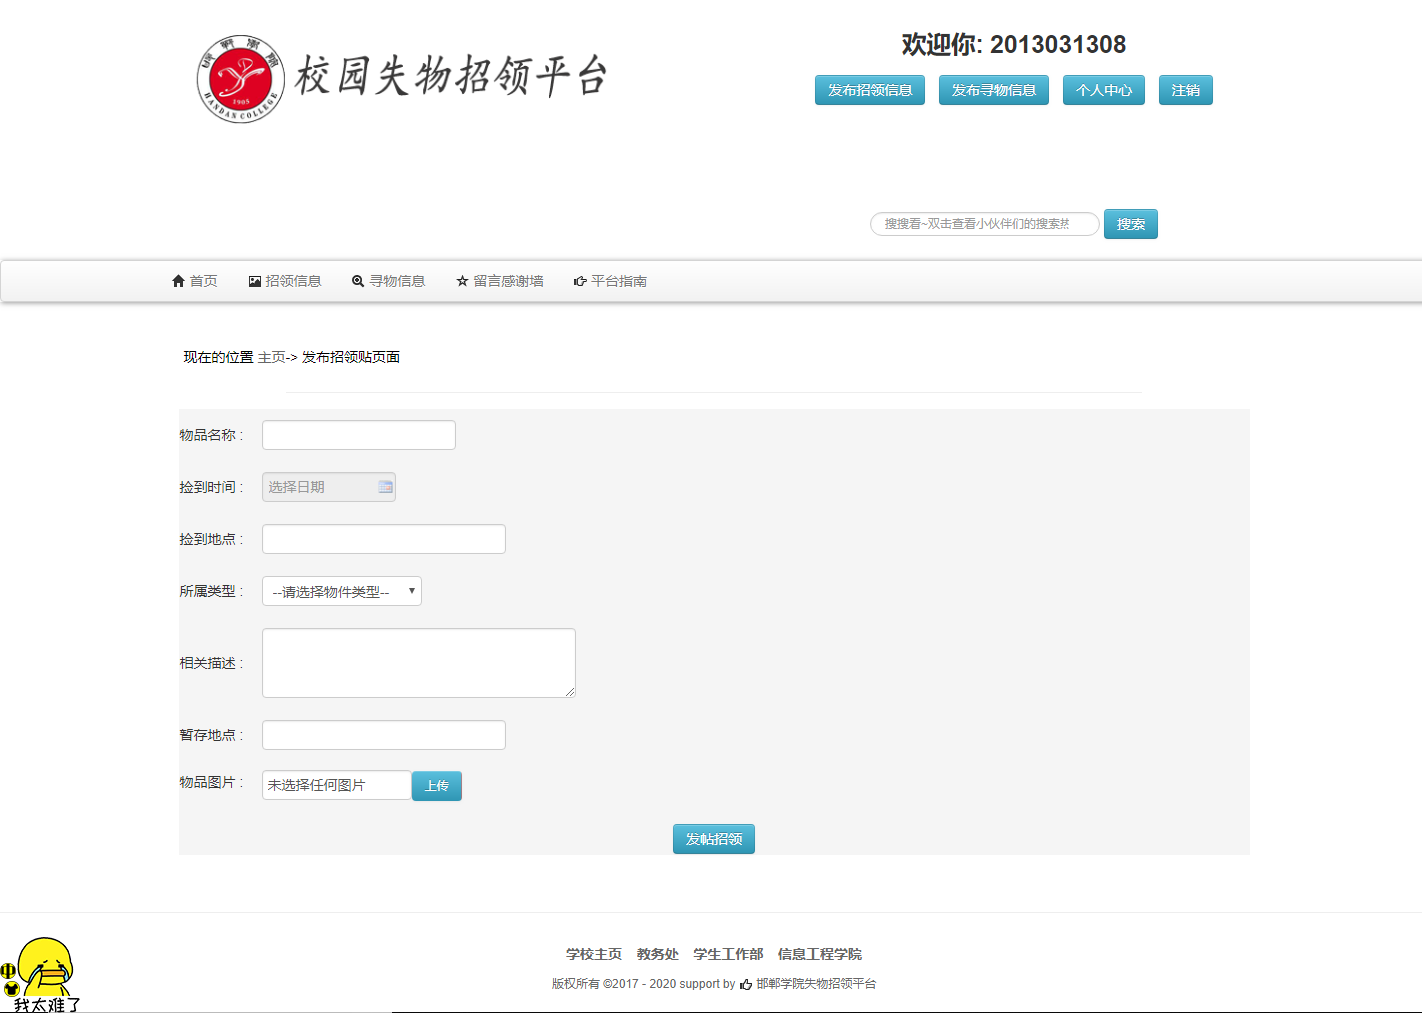Click the yellow duck sticker 我太难了

[x=42, y=975]
